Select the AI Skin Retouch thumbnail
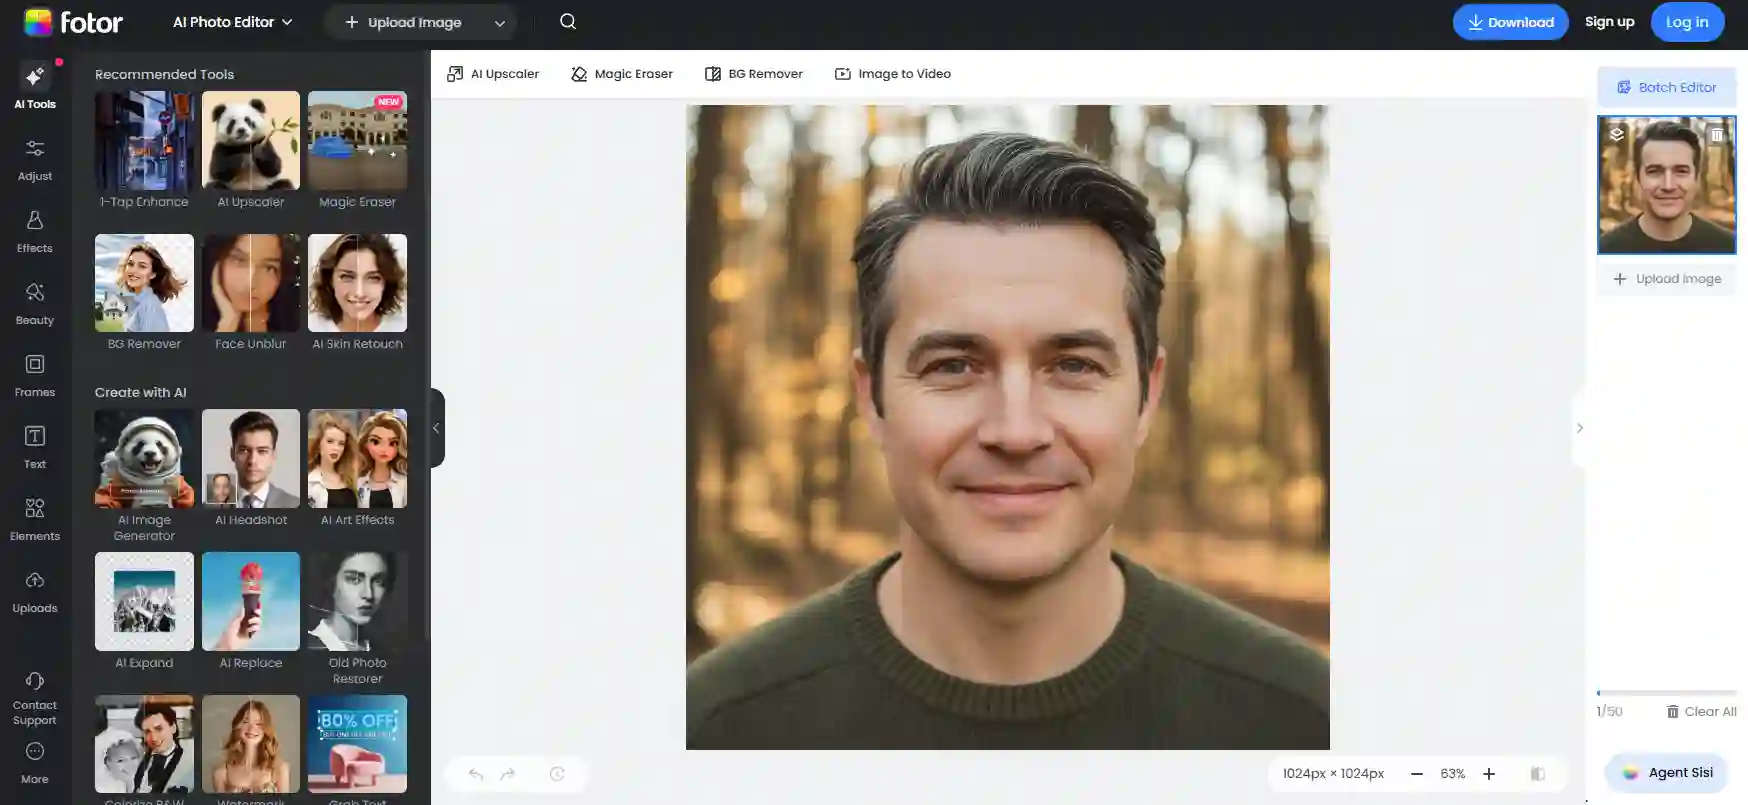This screenshot has height=805, width=1748. point(357,283)
